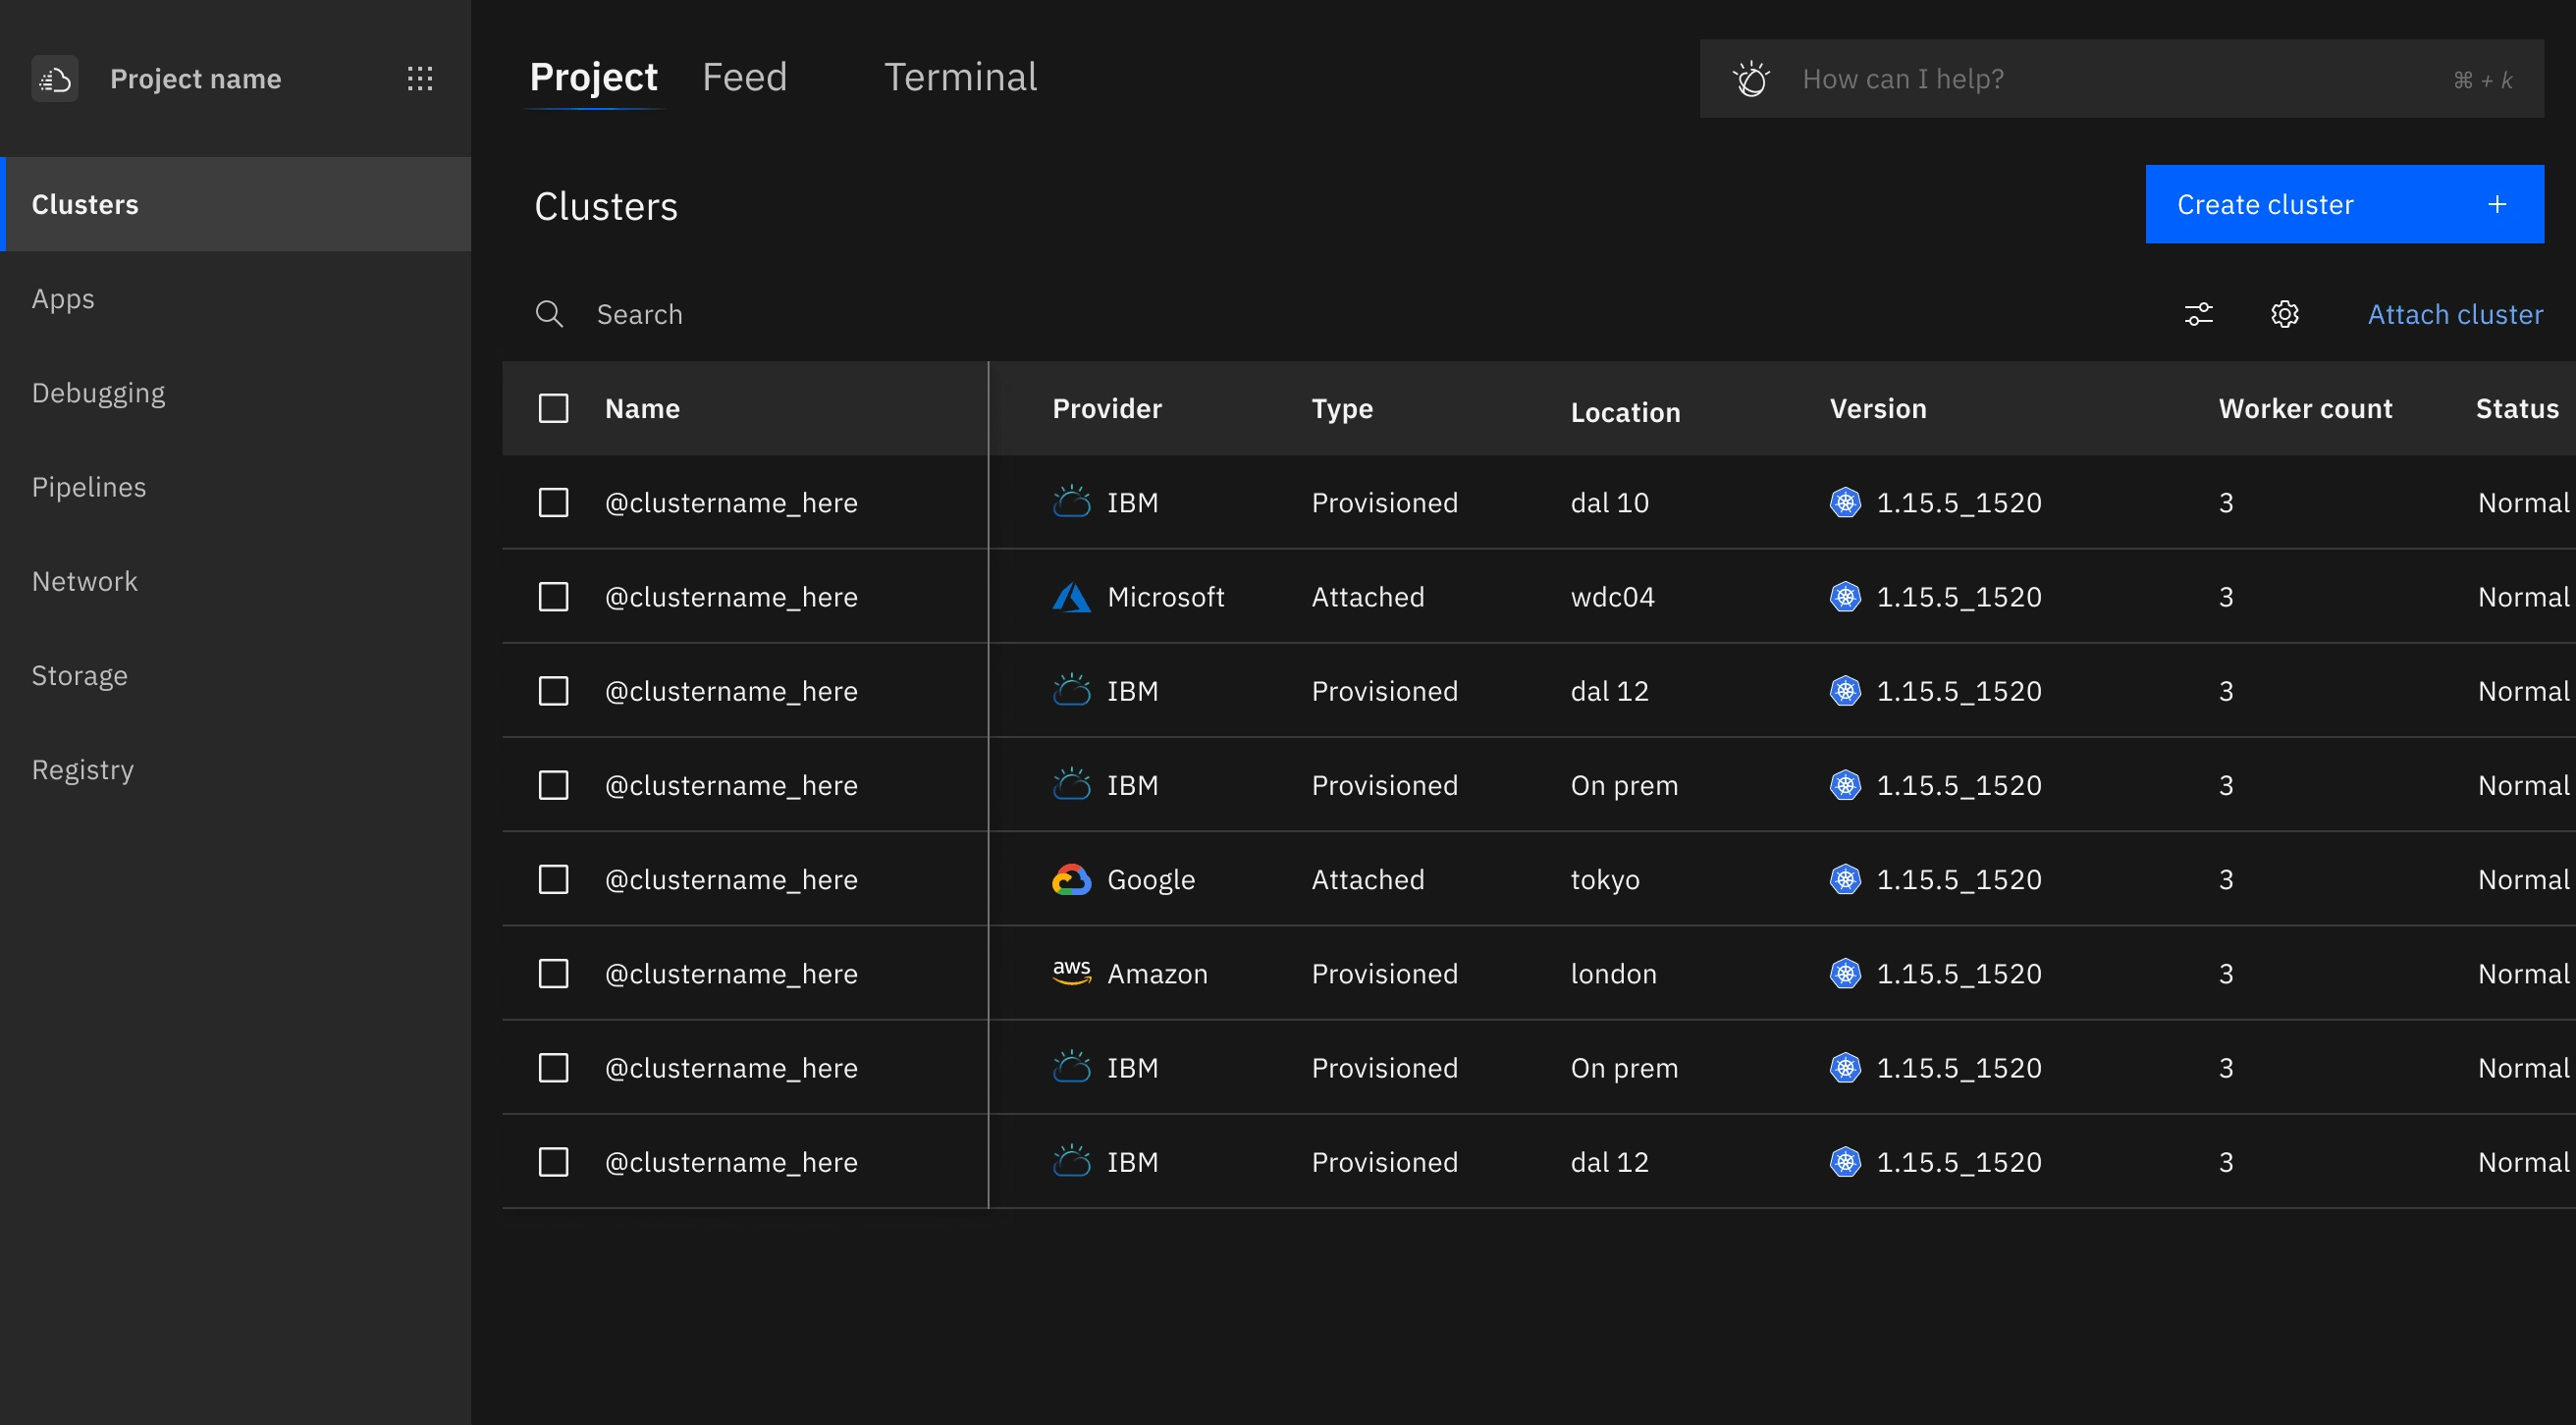Open the Clusters left sidebar item

point(236,203)
